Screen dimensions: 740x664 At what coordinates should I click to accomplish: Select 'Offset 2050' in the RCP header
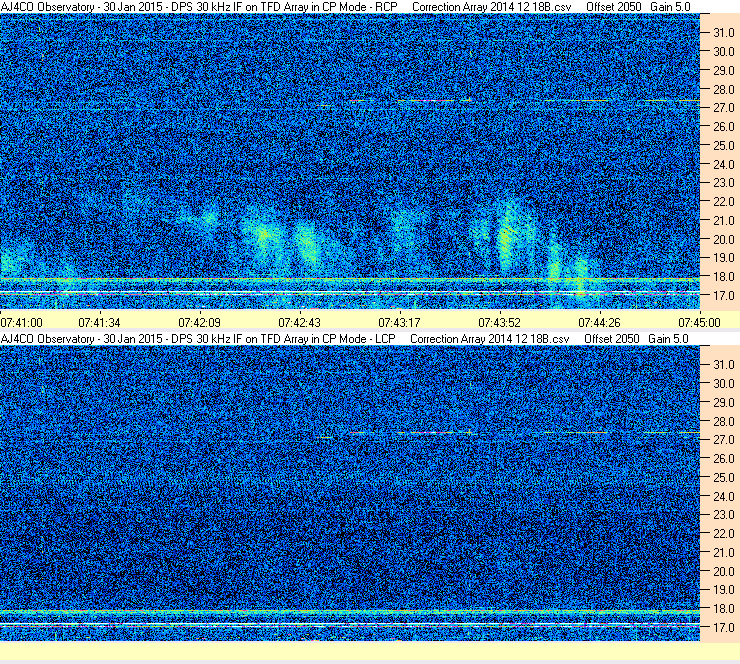click(x=614, y=7)
